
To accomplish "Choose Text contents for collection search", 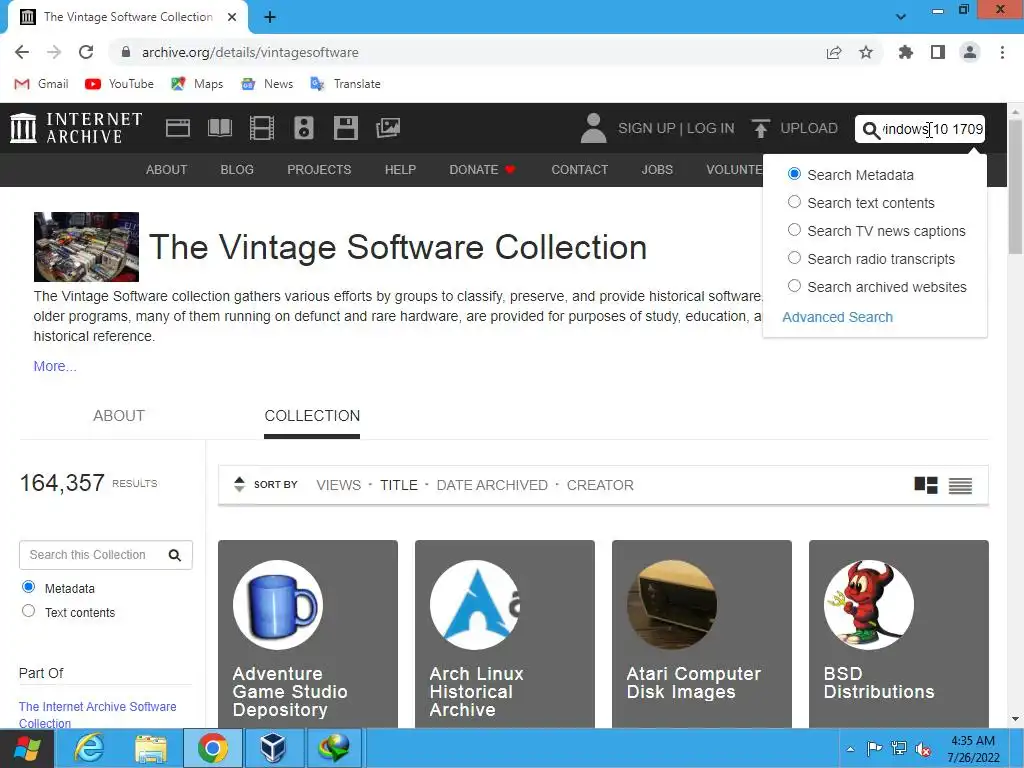I will 28,611.
